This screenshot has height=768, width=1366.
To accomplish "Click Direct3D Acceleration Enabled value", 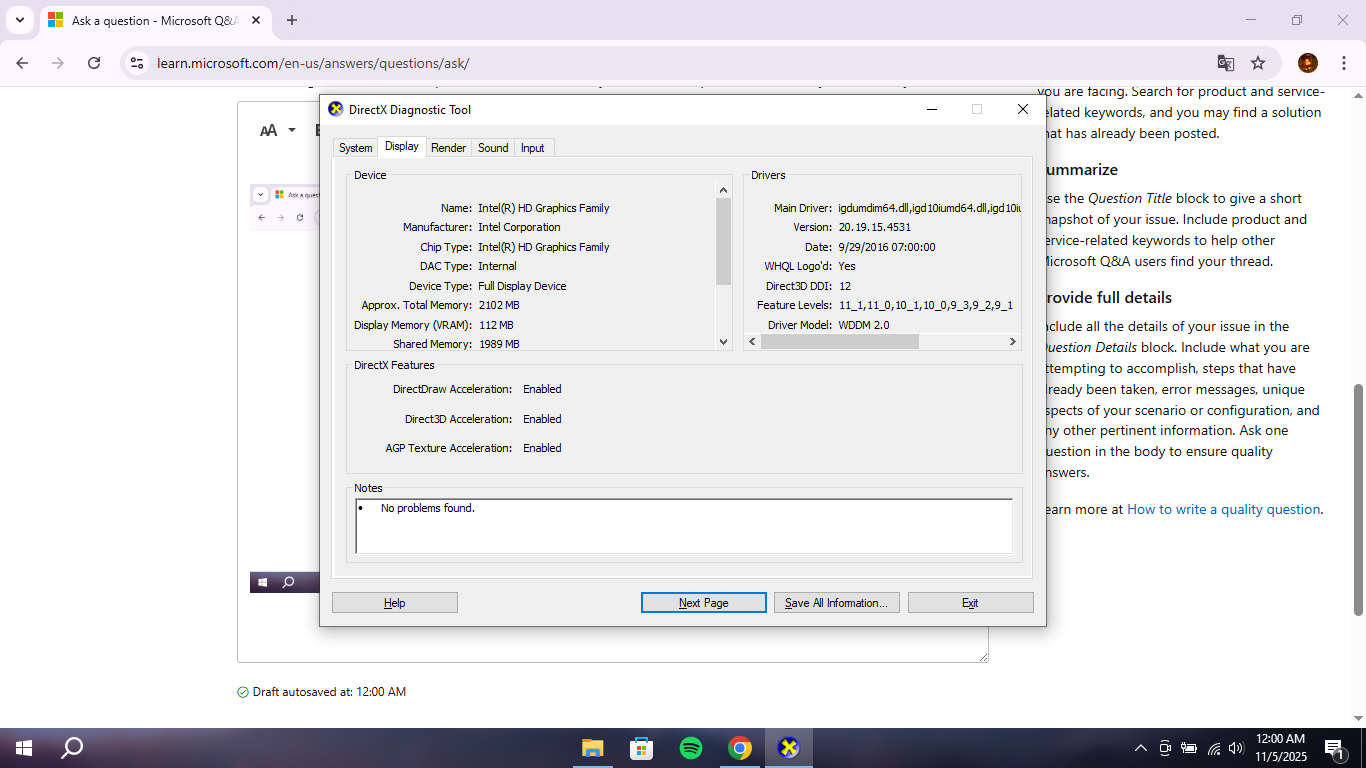I will coord(542,419).
